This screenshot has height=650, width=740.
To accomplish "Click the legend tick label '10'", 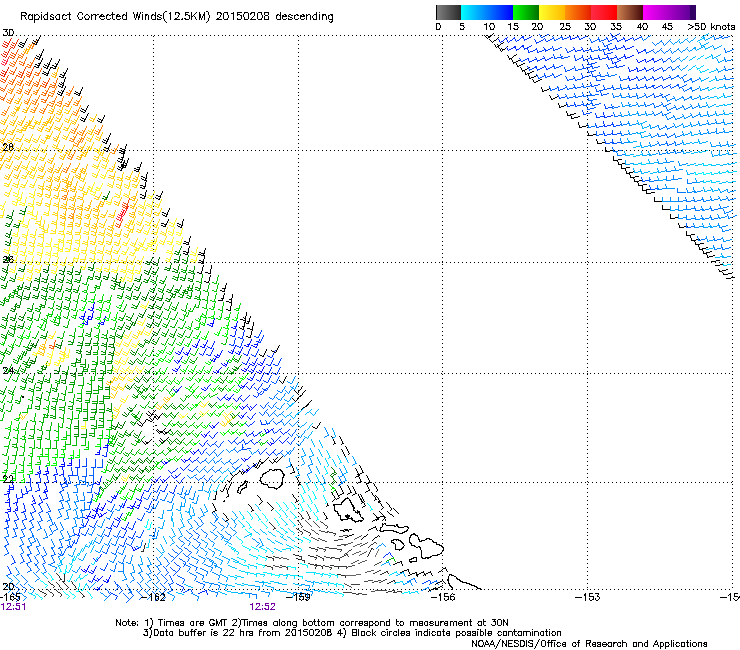I will point(489,27).
